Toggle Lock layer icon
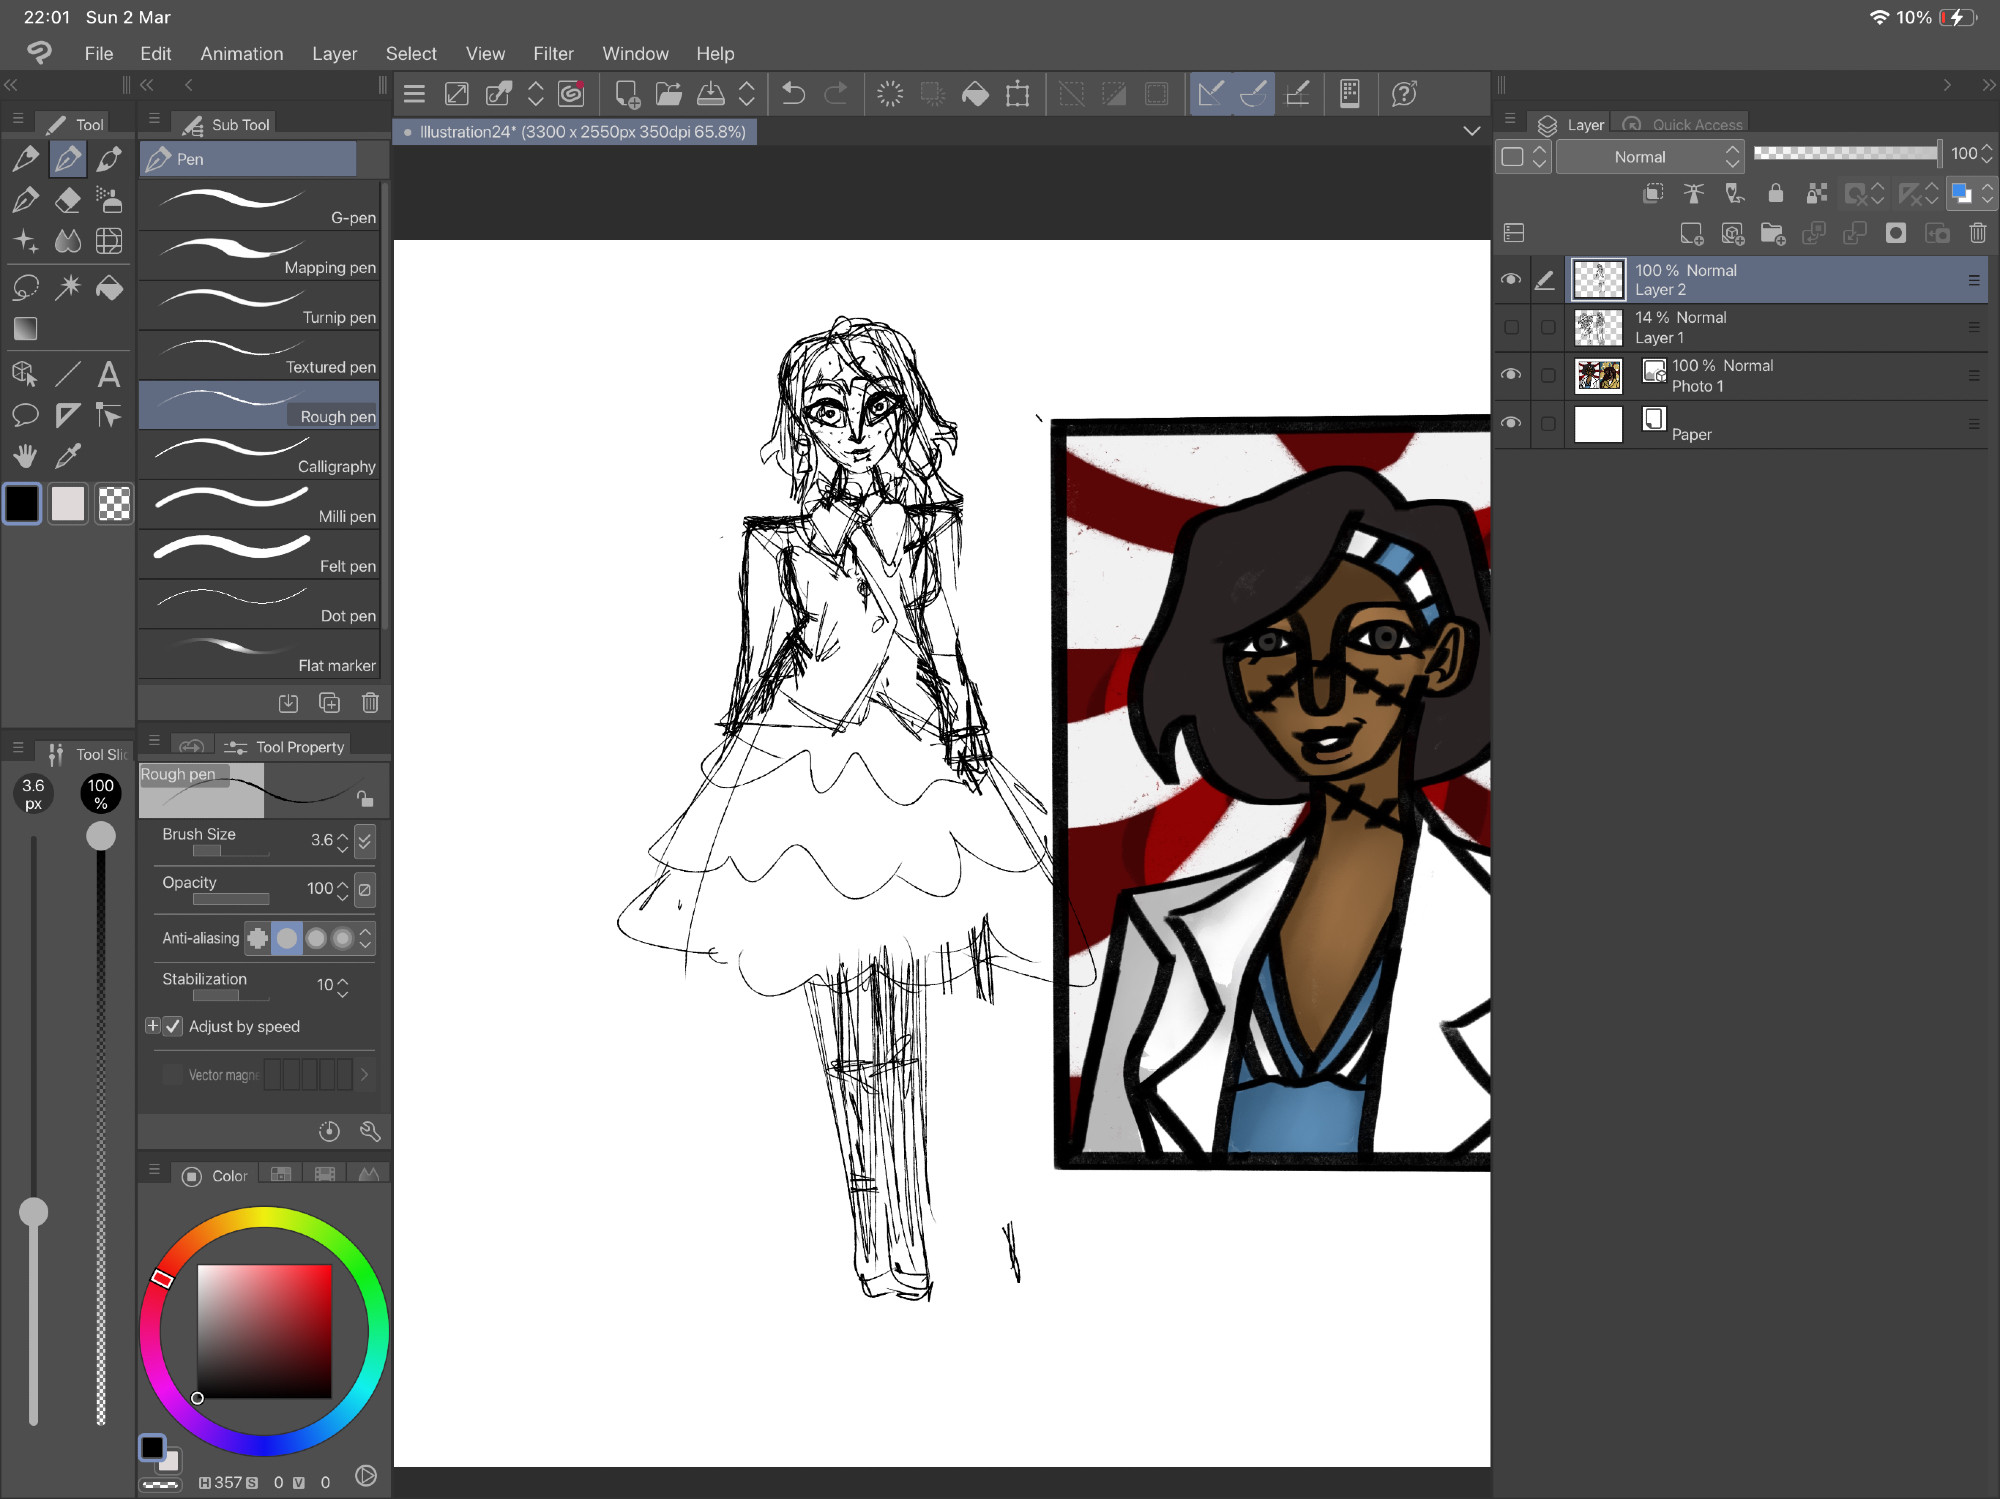This screenshot has width=2000, height=1499. [x=1776, y=193]
